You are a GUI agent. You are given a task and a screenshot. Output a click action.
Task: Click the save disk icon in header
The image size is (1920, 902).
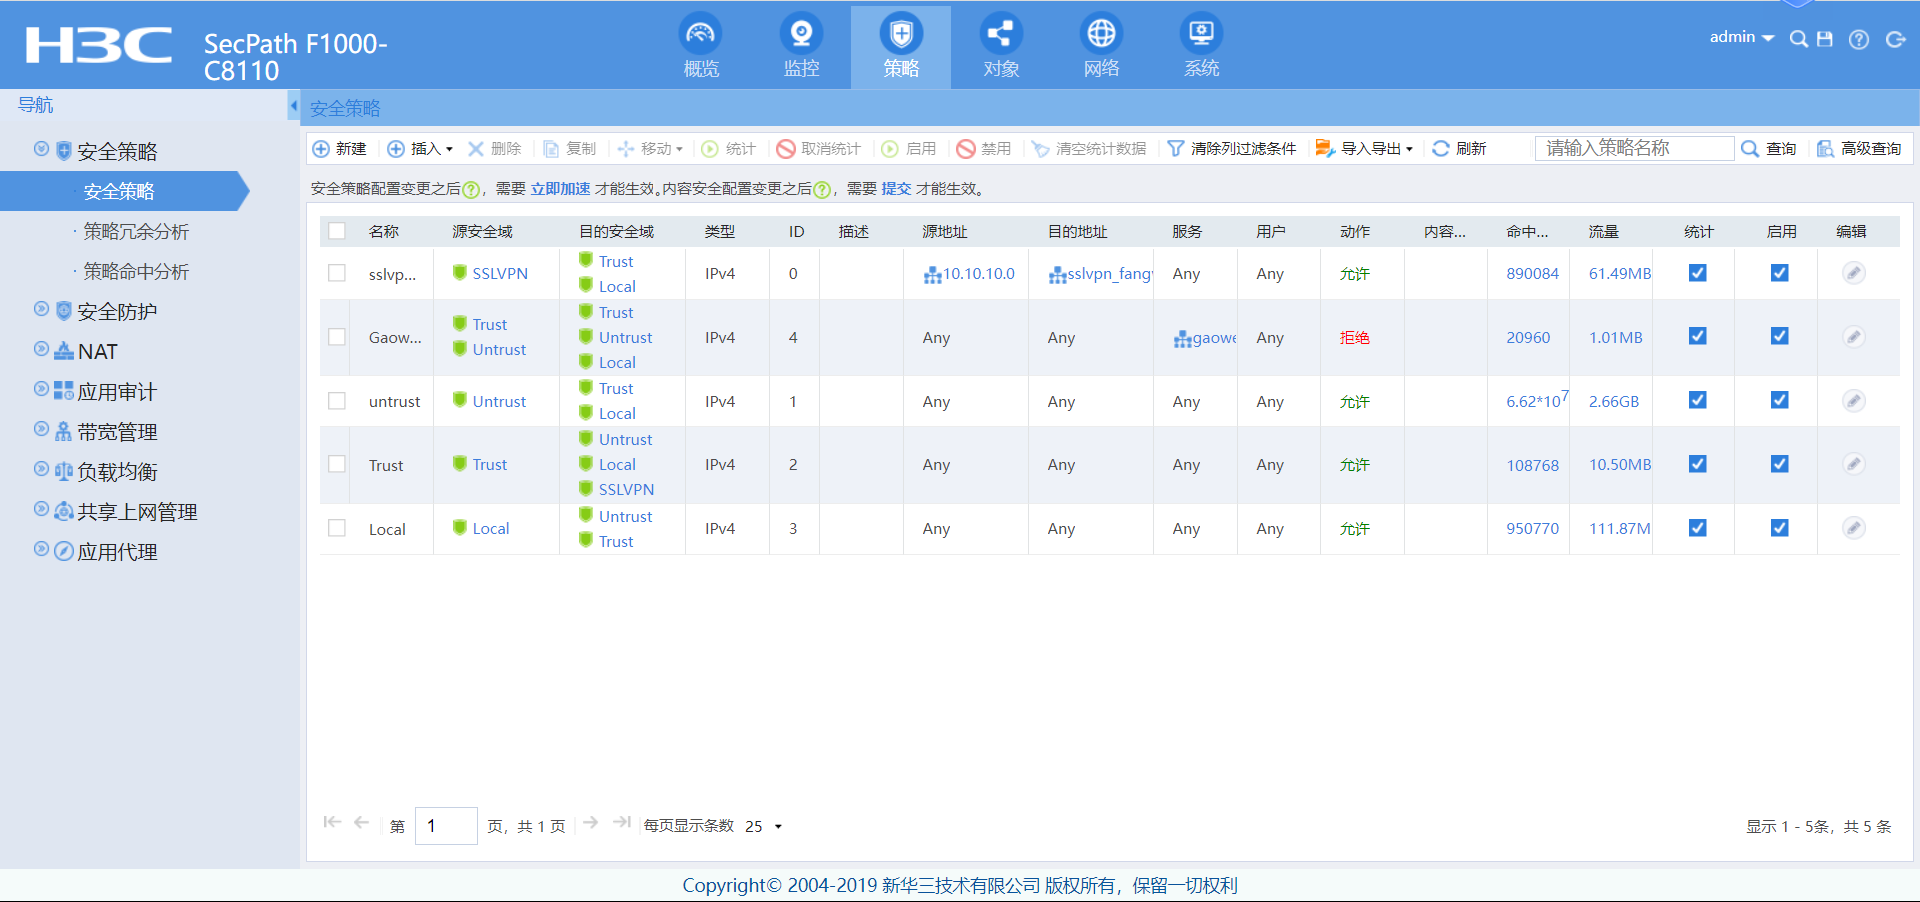pos(1825,40)
